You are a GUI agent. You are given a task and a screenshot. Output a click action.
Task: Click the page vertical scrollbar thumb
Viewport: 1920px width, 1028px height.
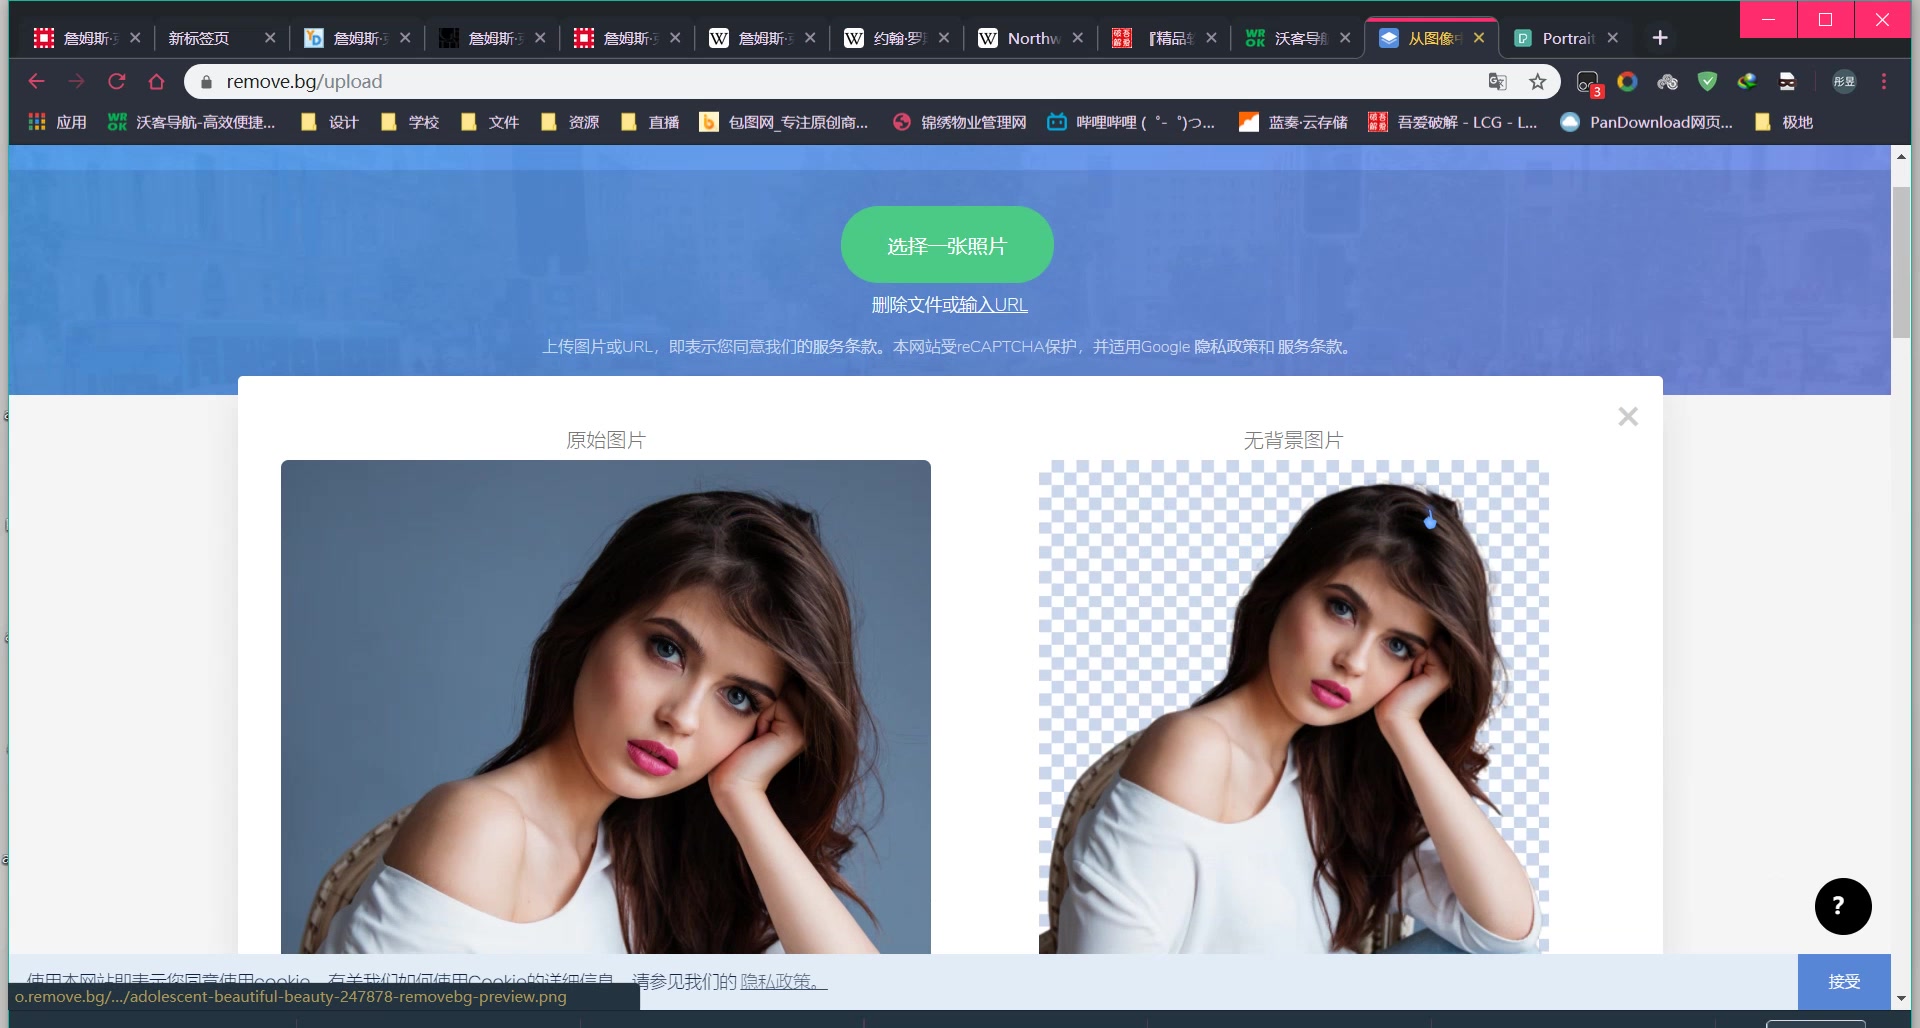tap(1901, 260)
